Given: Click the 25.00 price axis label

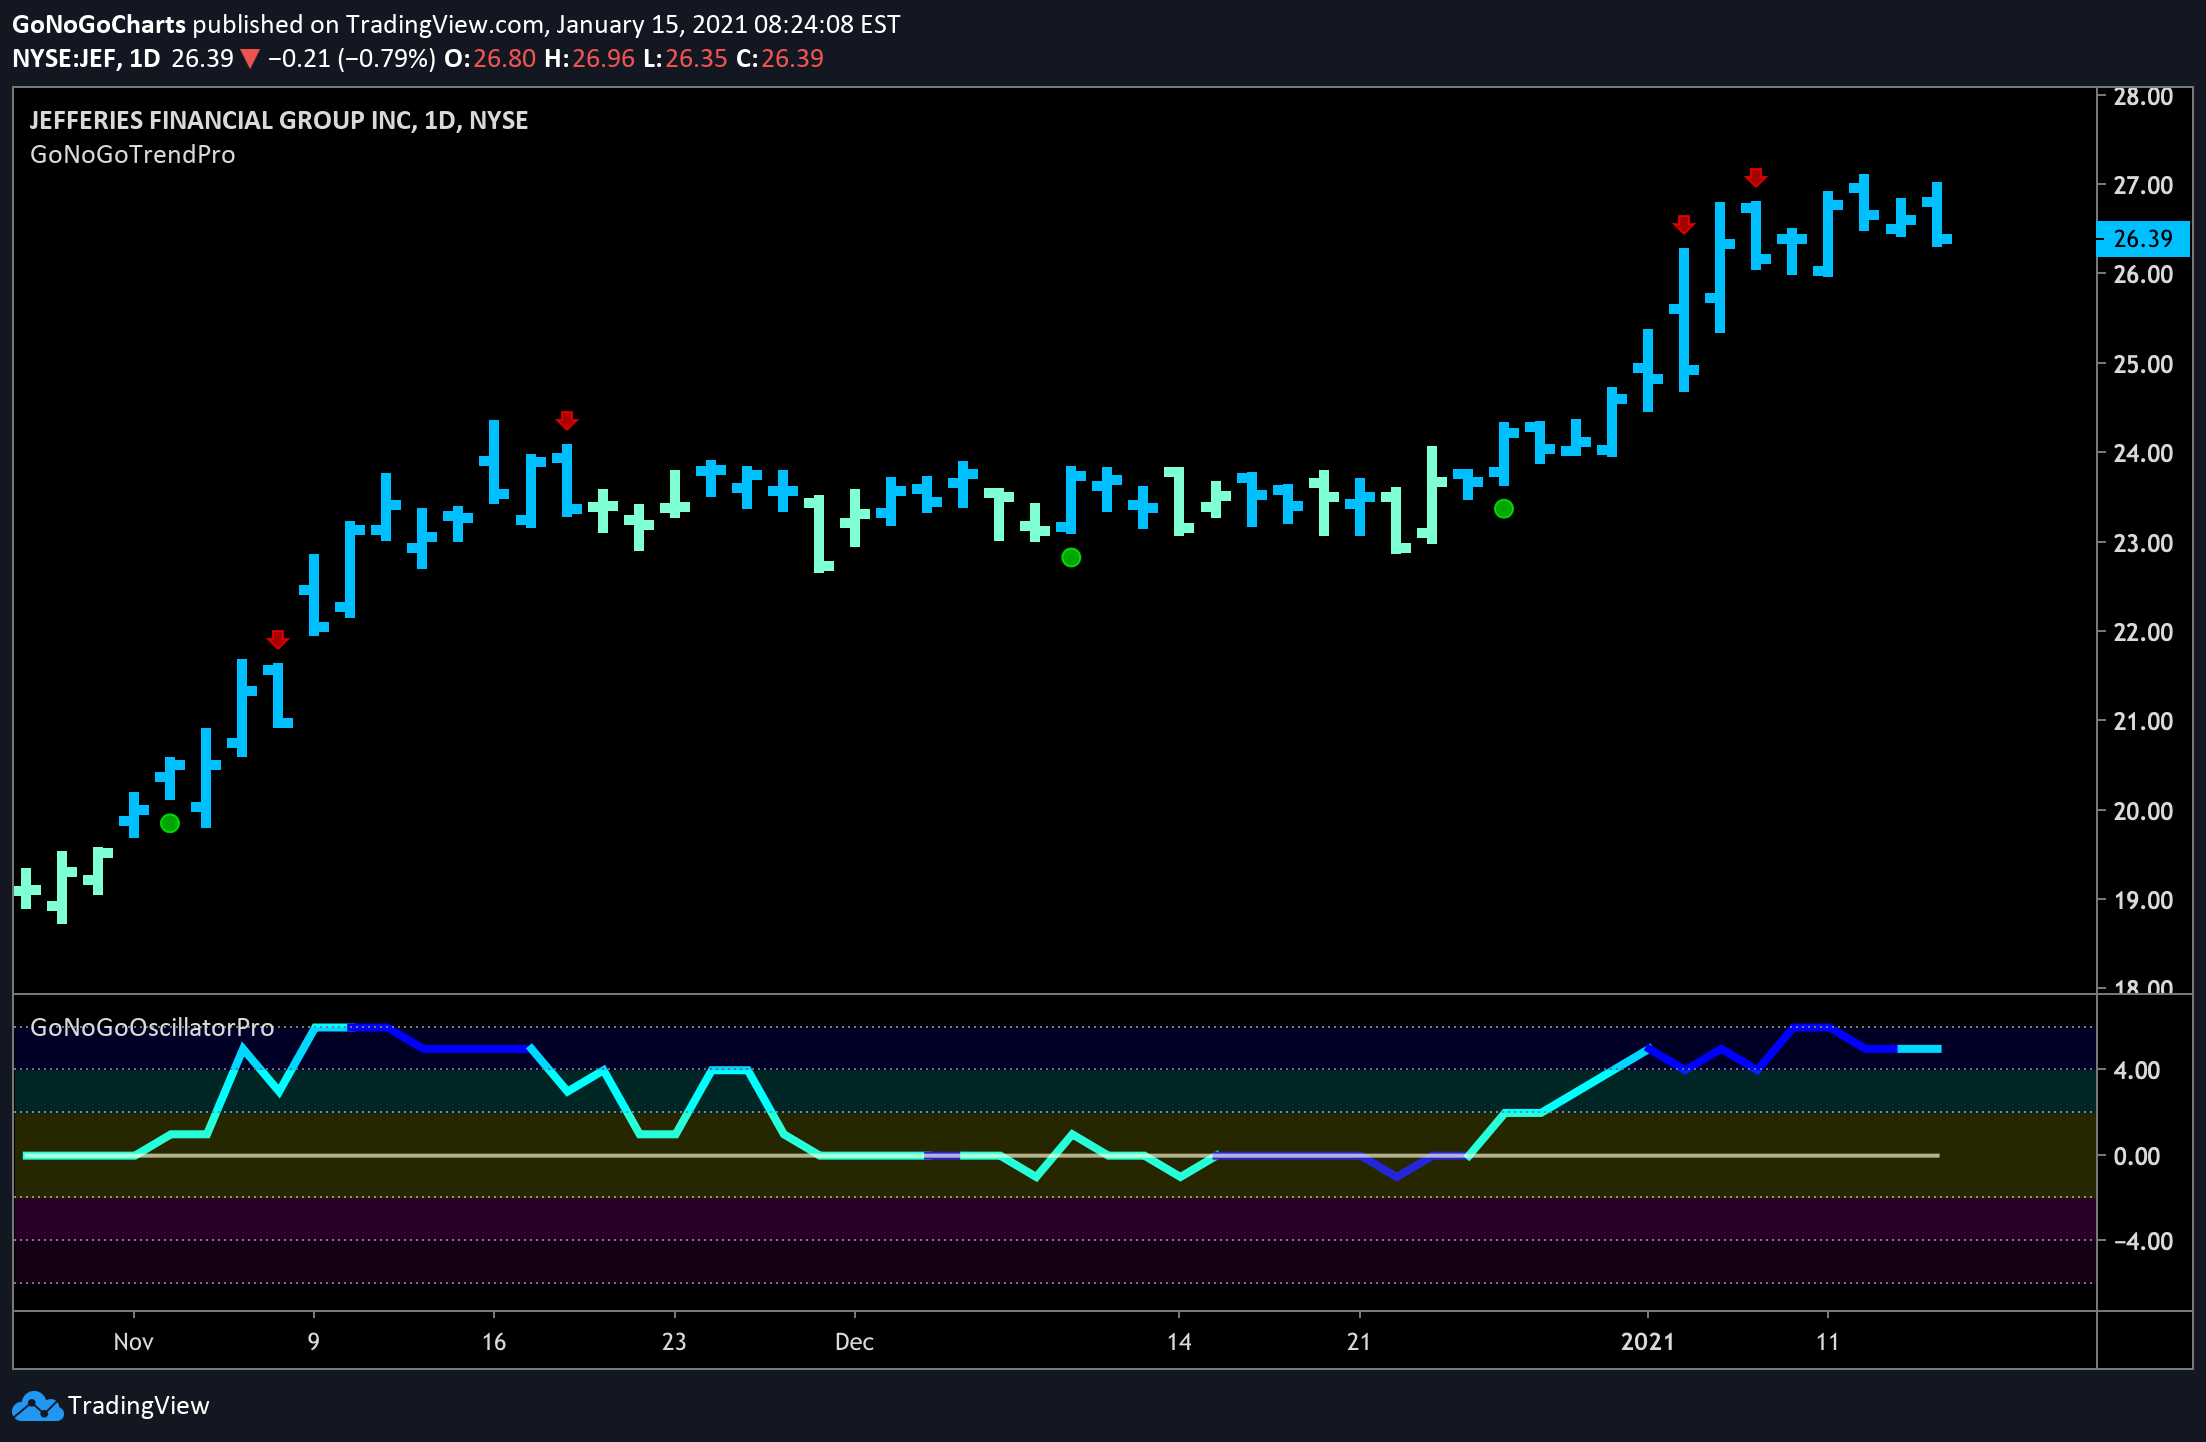Looking at the screenshot, I should click(2143, 364).
